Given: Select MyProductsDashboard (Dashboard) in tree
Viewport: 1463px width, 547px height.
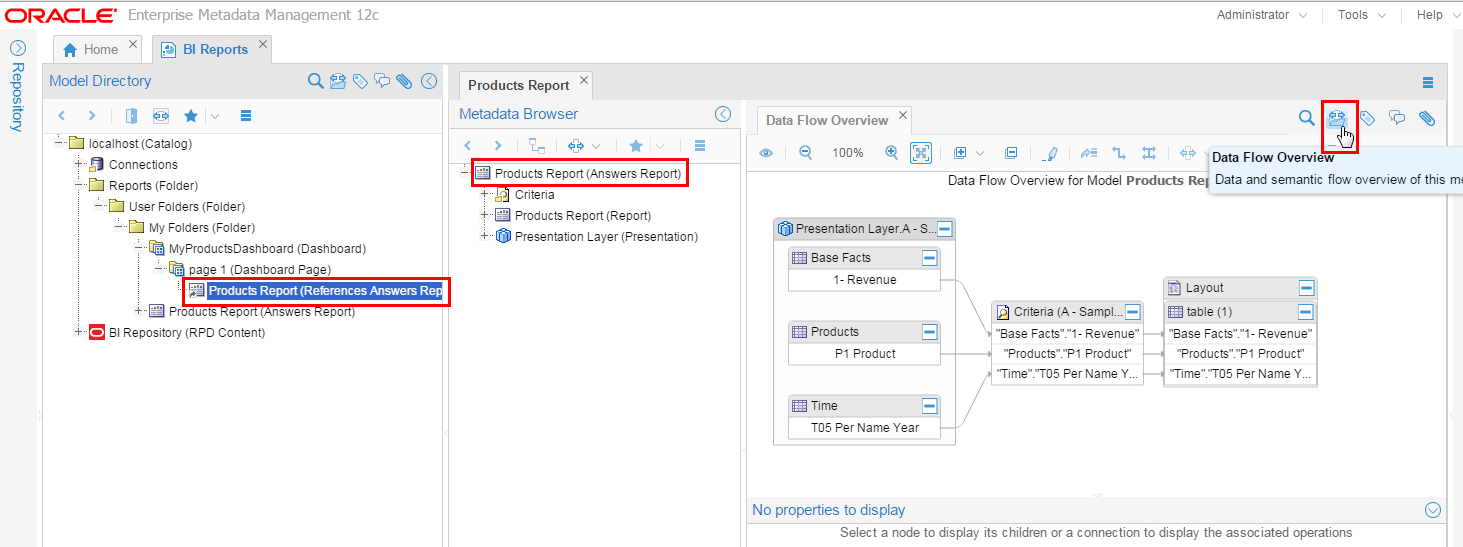Looking at the screenshot, I should click(267, 248).
